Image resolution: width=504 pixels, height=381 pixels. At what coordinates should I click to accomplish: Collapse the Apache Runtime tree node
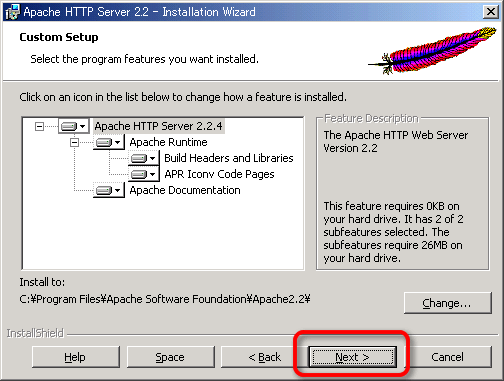(74, 142)
